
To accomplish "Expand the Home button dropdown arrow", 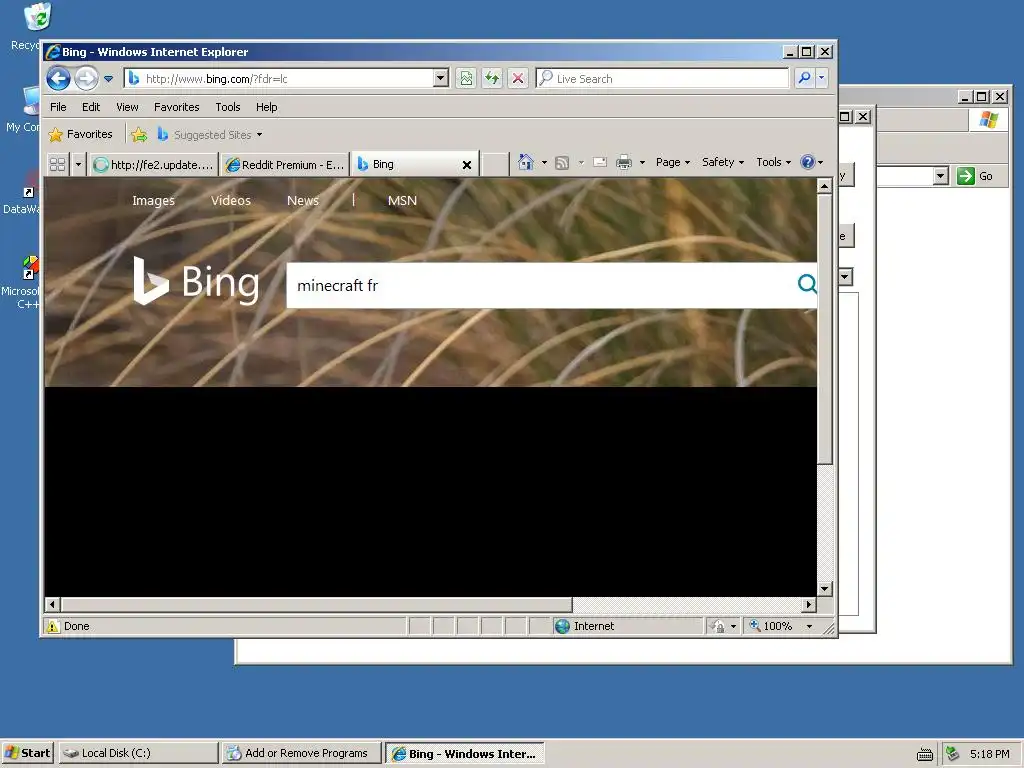I will click(544, 162).
